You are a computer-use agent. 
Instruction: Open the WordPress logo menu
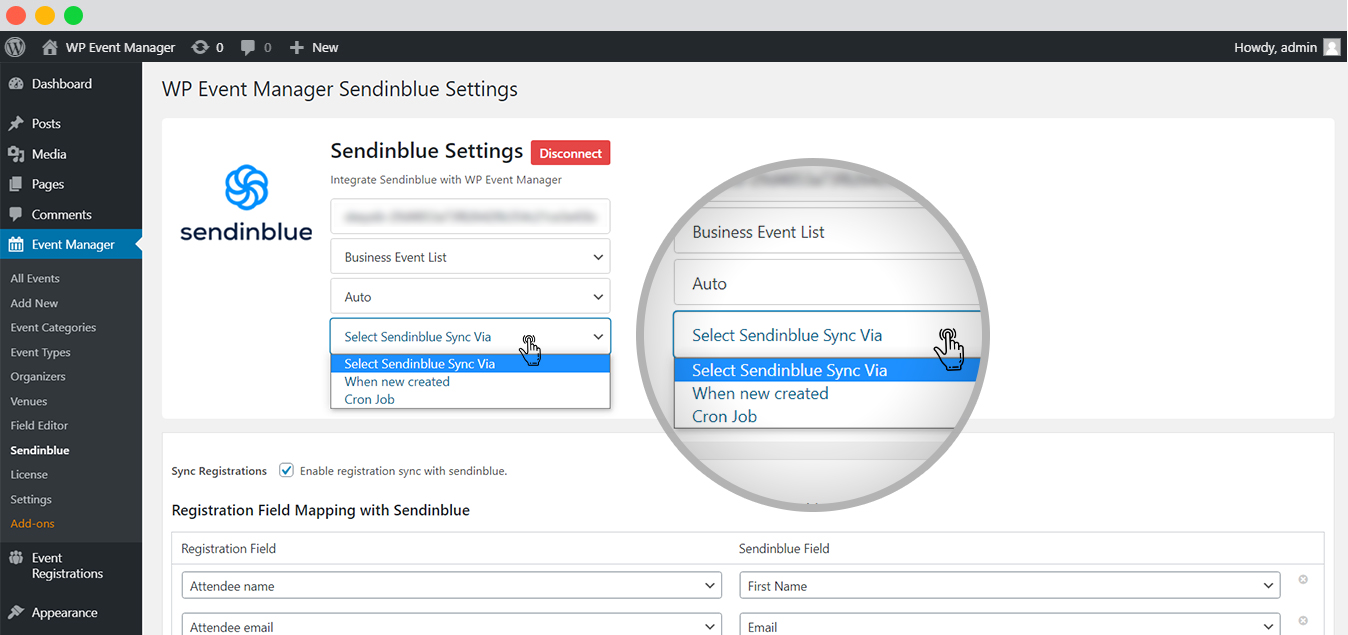(15, 47)
